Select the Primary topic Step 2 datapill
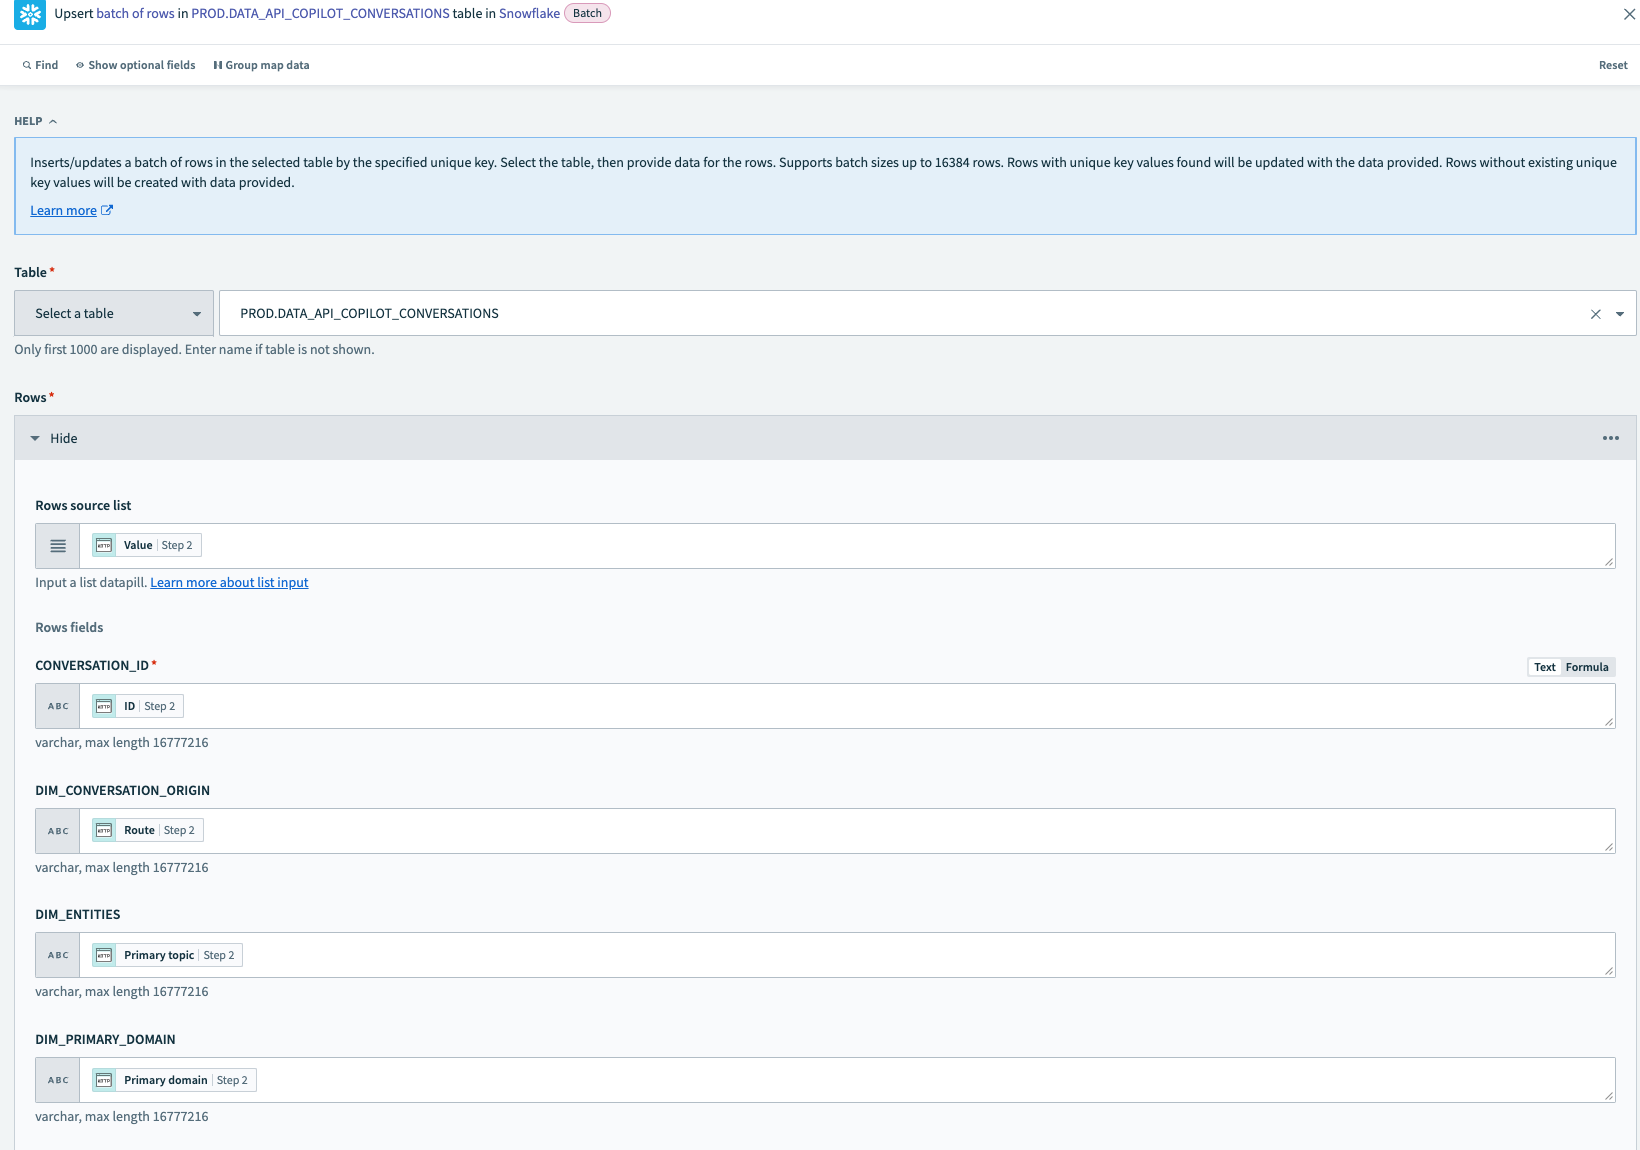The image size is (1640, 1150). [x=167, y=955]
